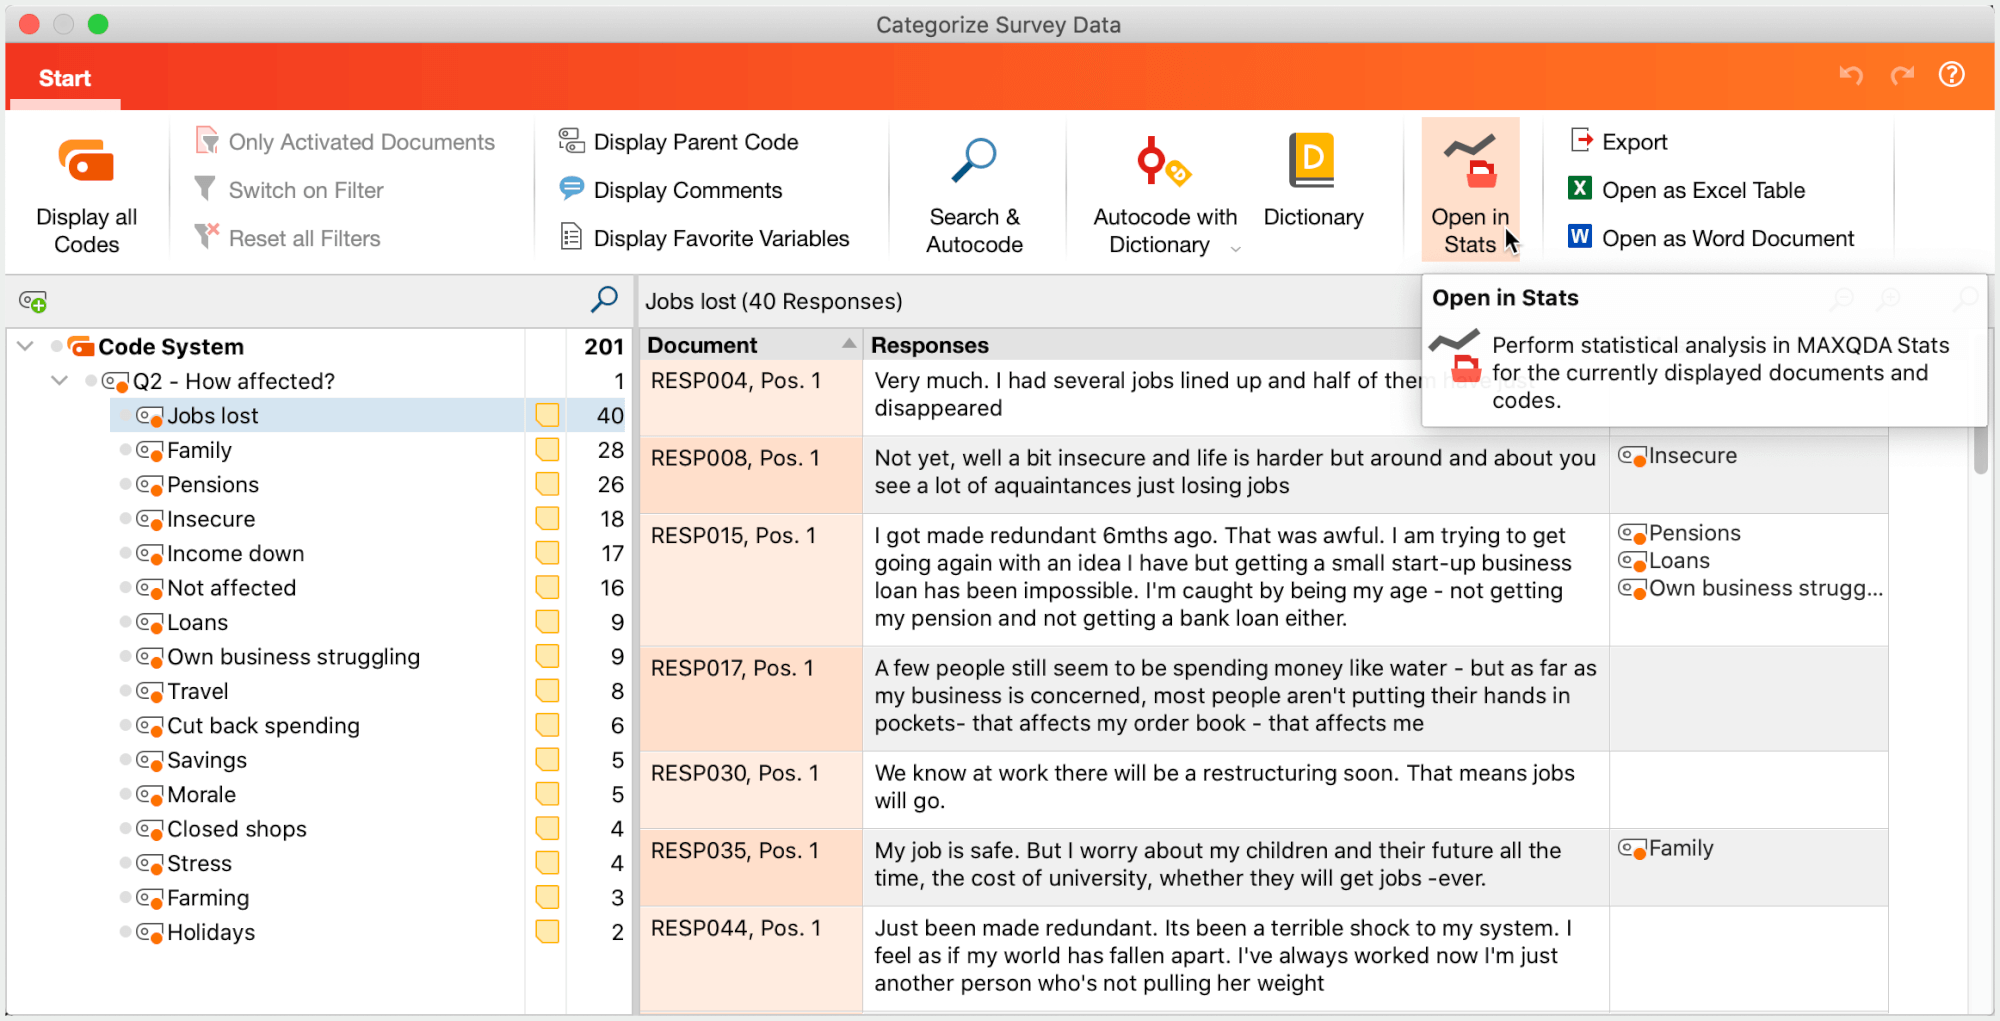The image size is (2000, 1021).
Task: Collapse the Q2 - How affected code
Action: (x=59, y=381)
